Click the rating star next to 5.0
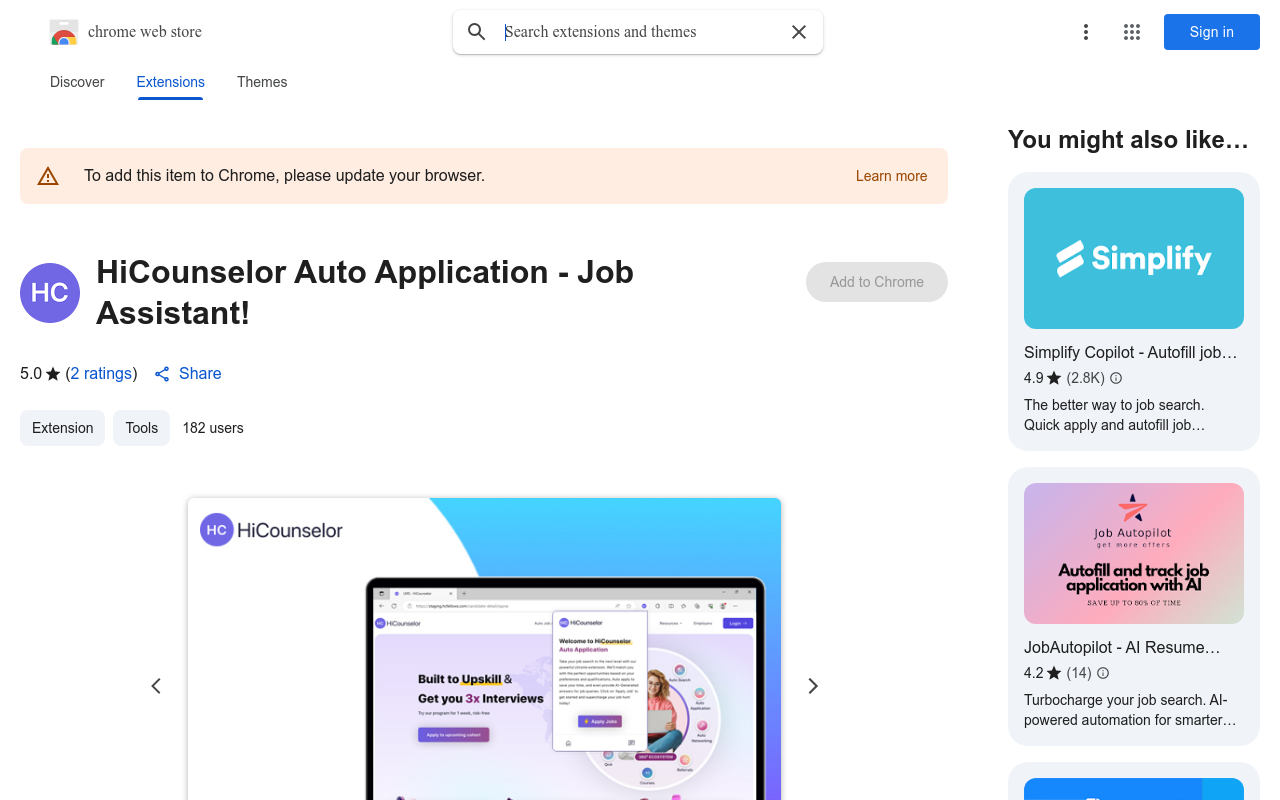 coord(53,374)
